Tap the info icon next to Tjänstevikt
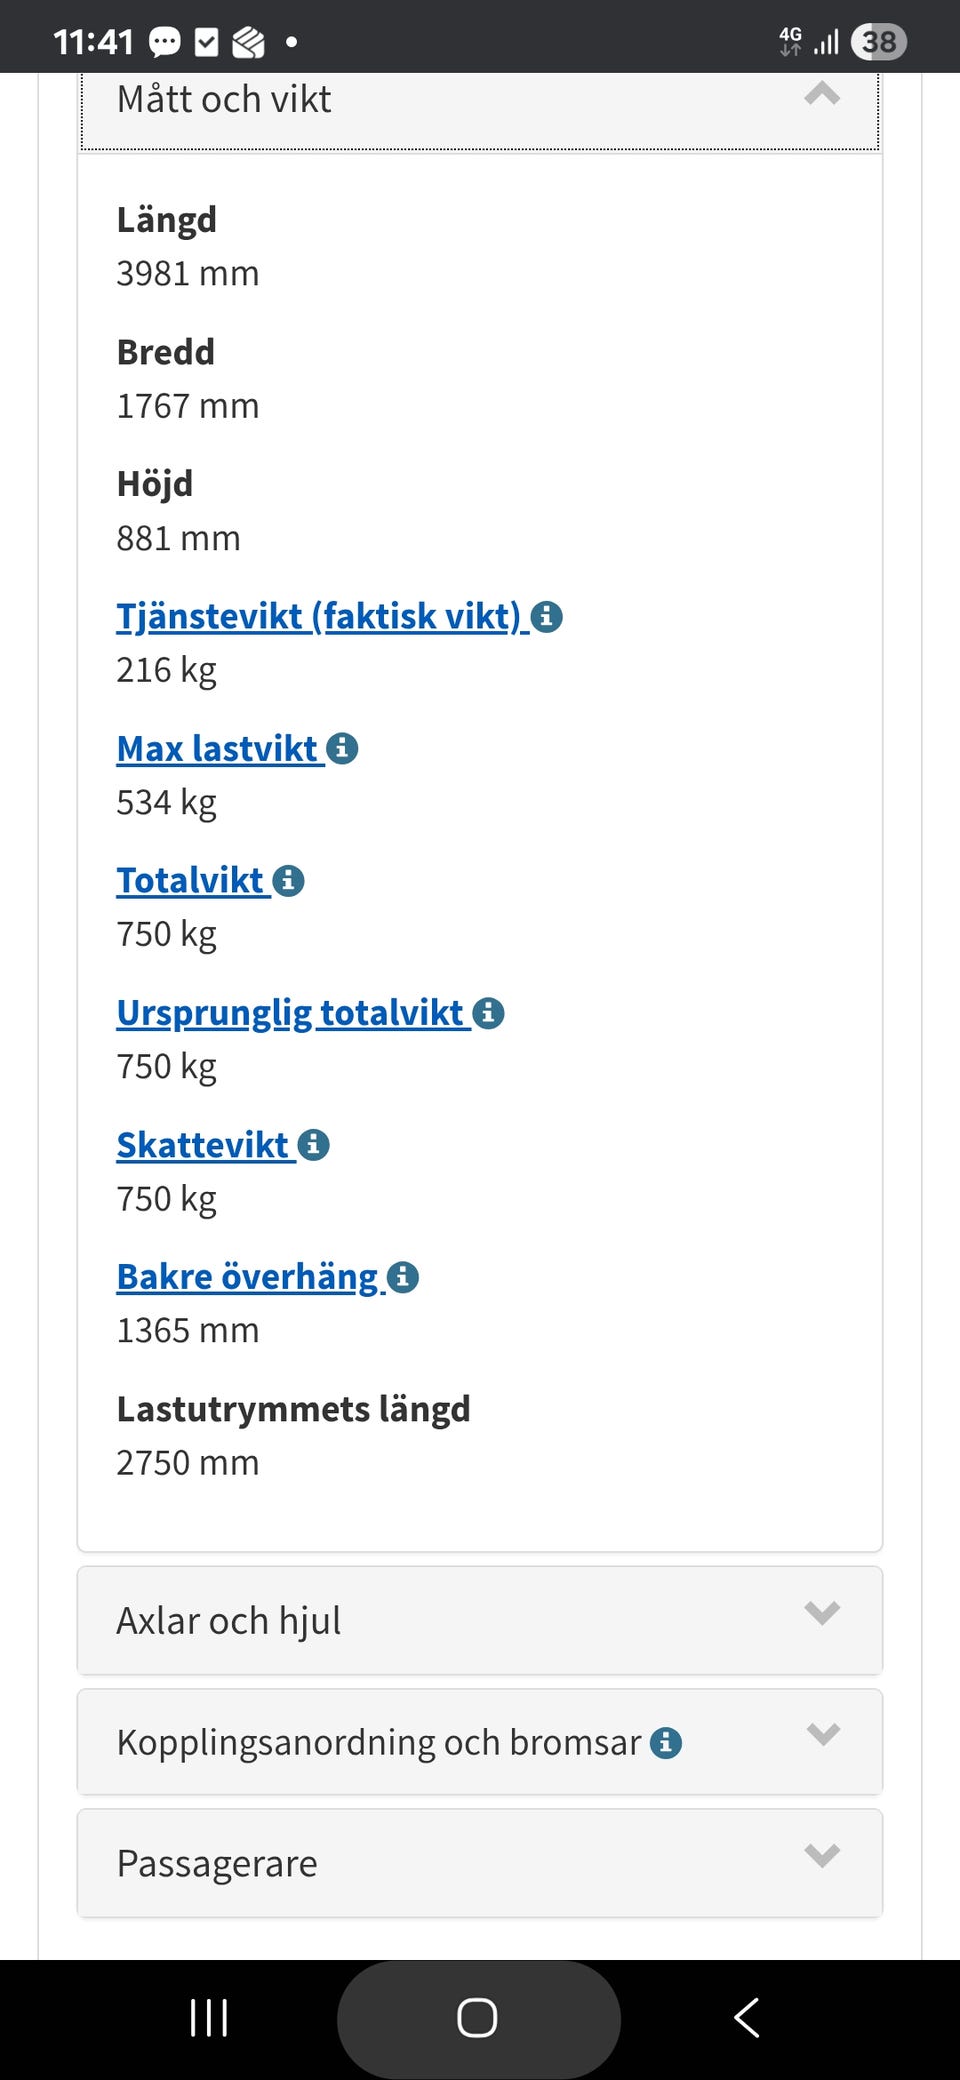960x2080 pixels. point(548,617)
